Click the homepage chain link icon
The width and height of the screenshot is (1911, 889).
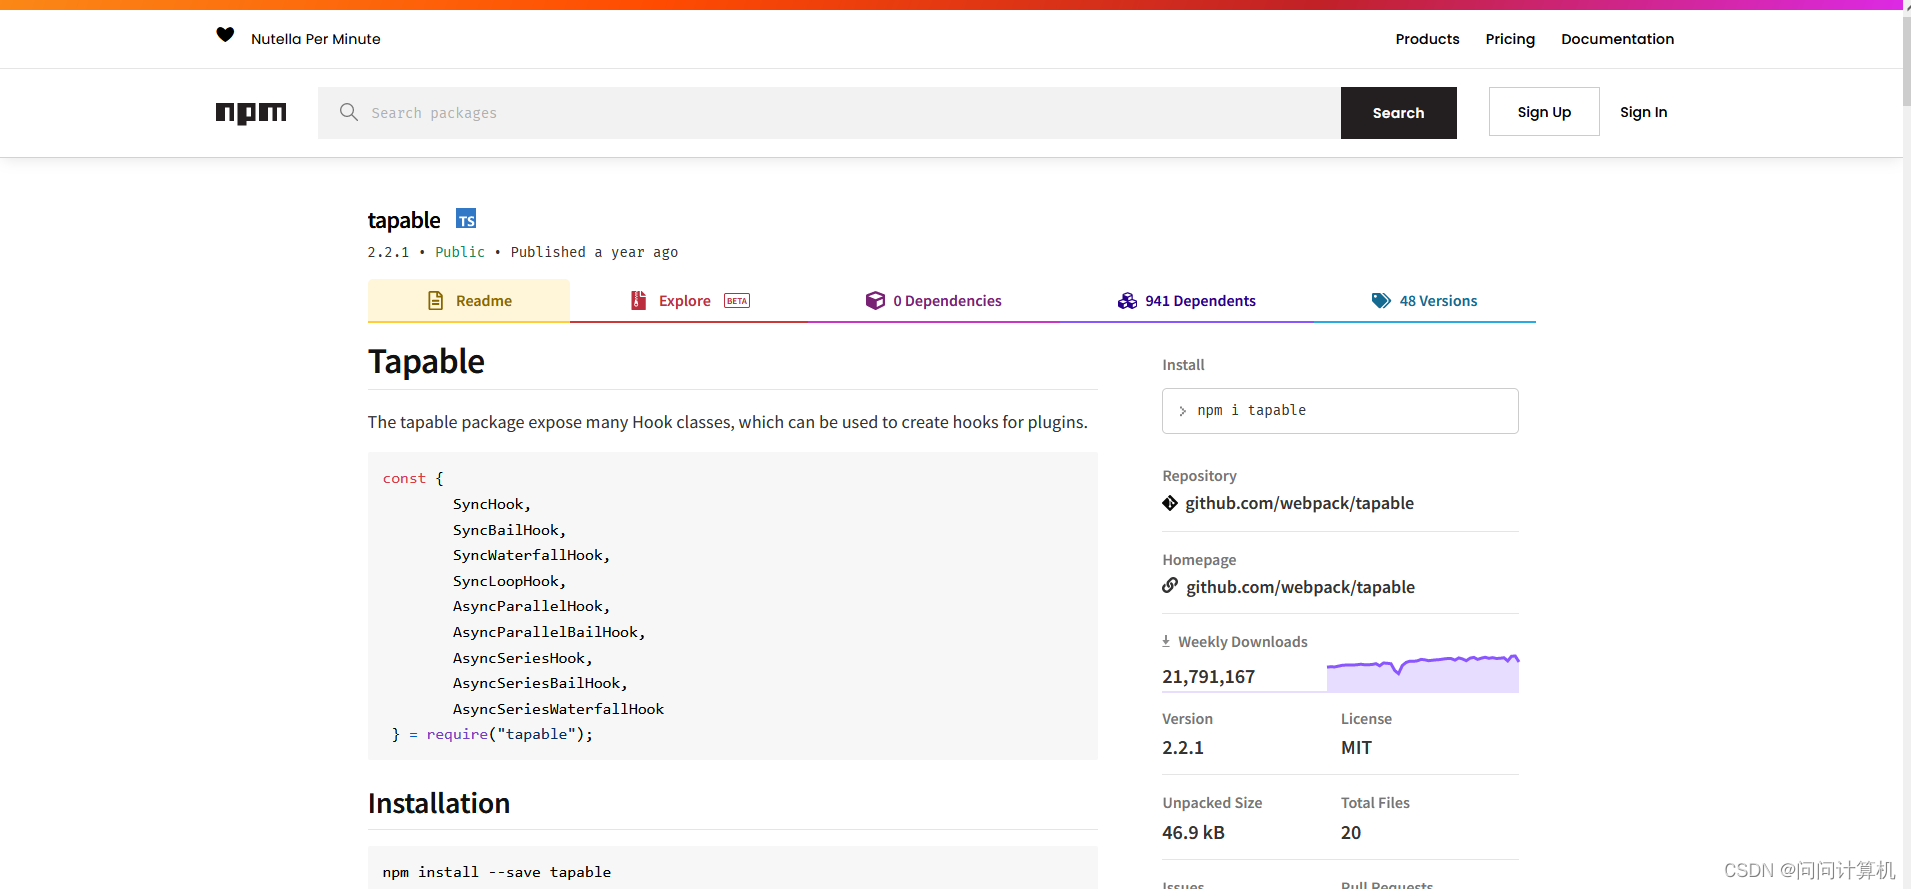click(1170, 586)
